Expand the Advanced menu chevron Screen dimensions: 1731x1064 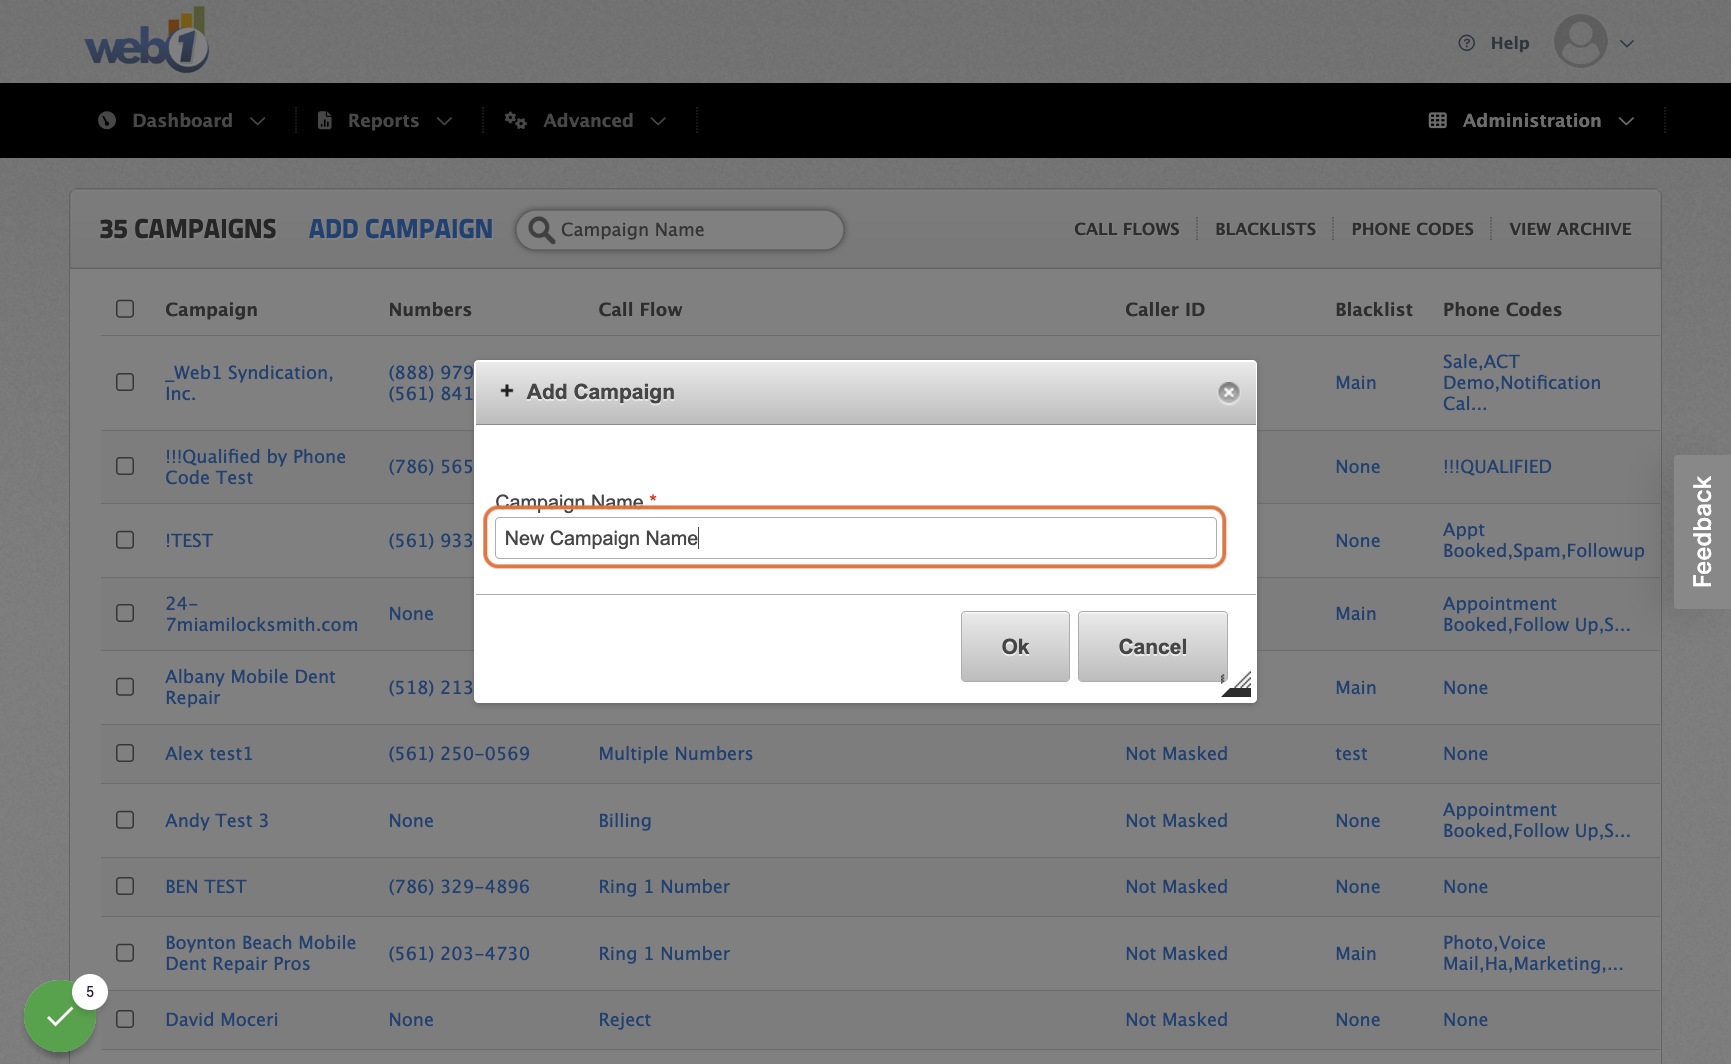pyautogui.click(x=658, y=121)
